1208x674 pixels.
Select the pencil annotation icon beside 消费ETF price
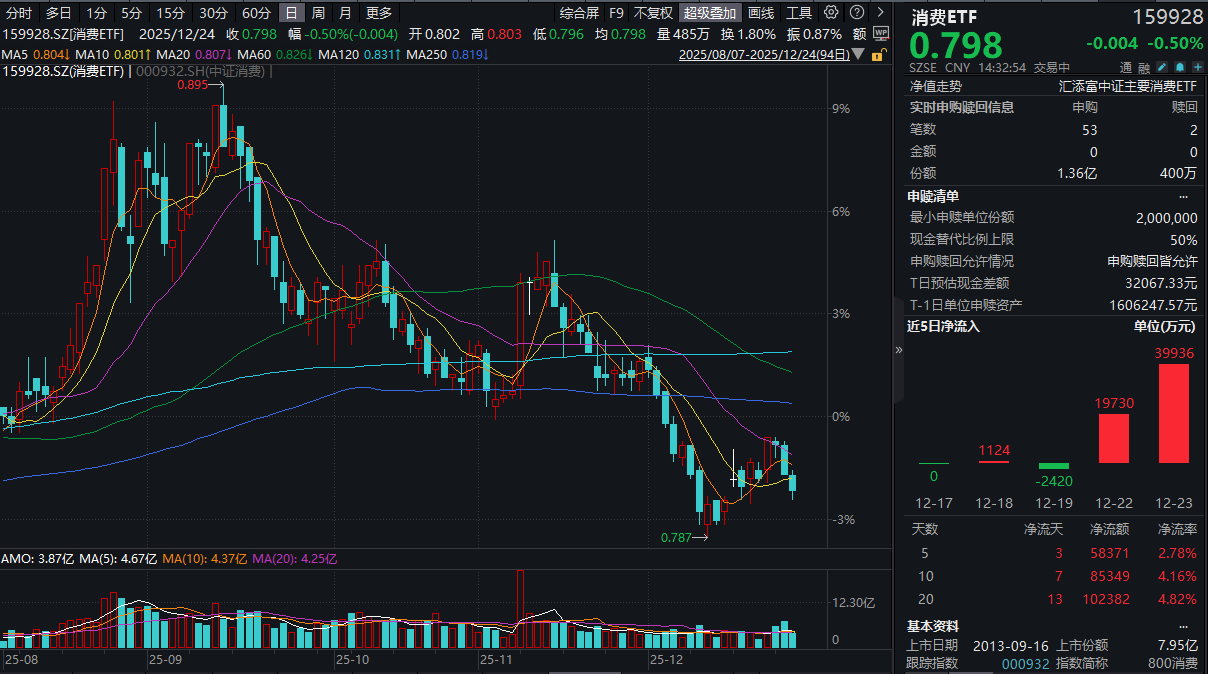point(1161,66)
